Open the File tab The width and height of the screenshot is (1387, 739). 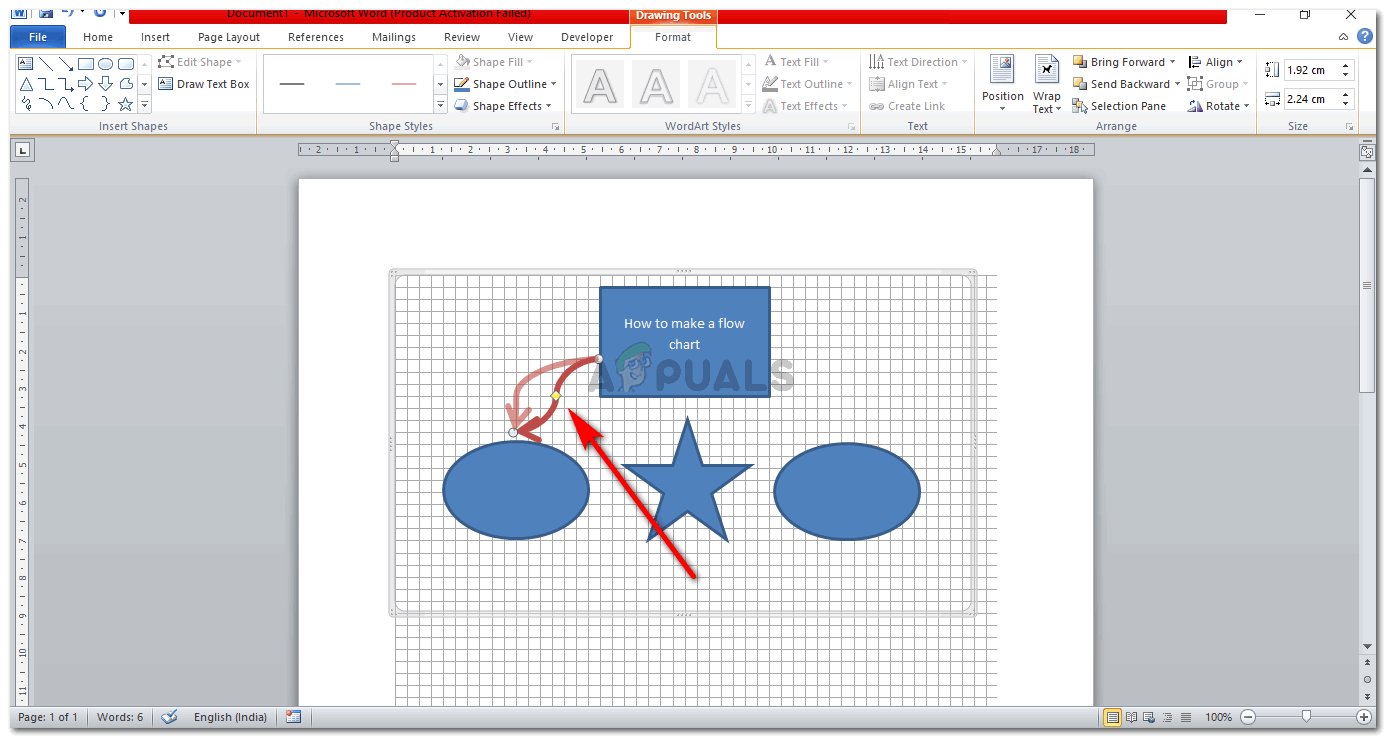[x=38, y=37]
